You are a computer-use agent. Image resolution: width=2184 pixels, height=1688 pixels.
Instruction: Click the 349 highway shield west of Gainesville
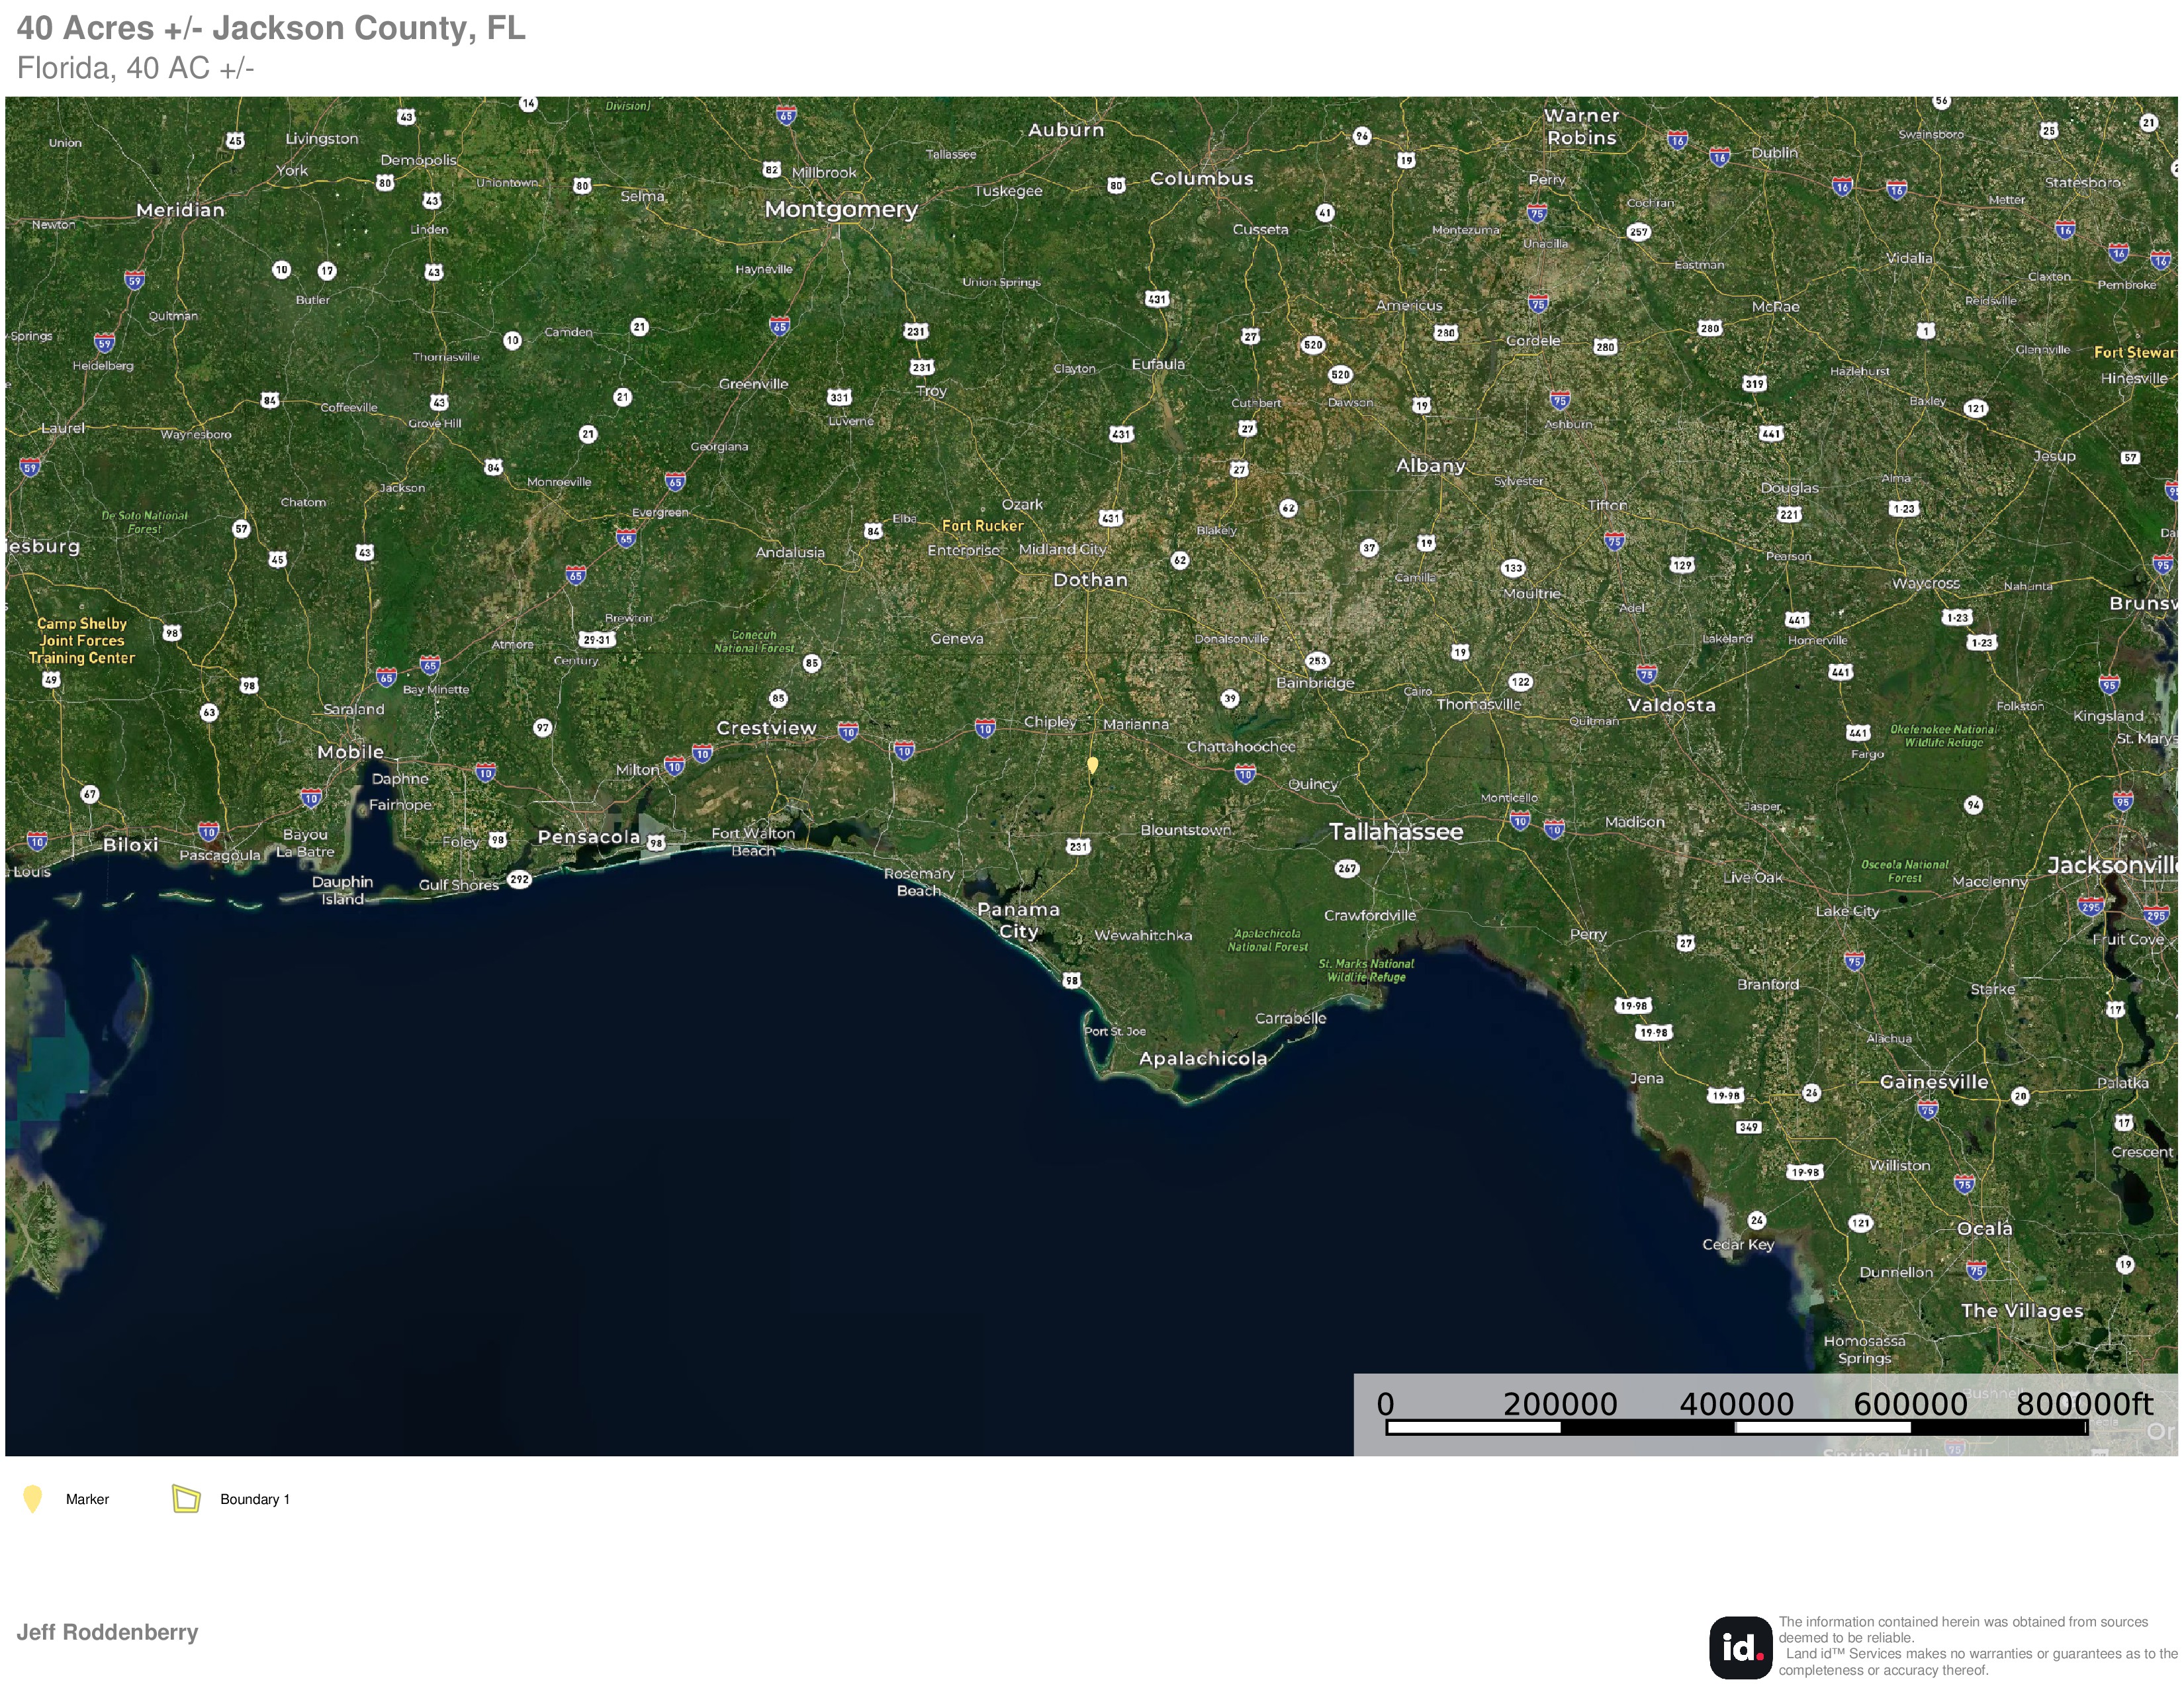tap(1748, 1127)
